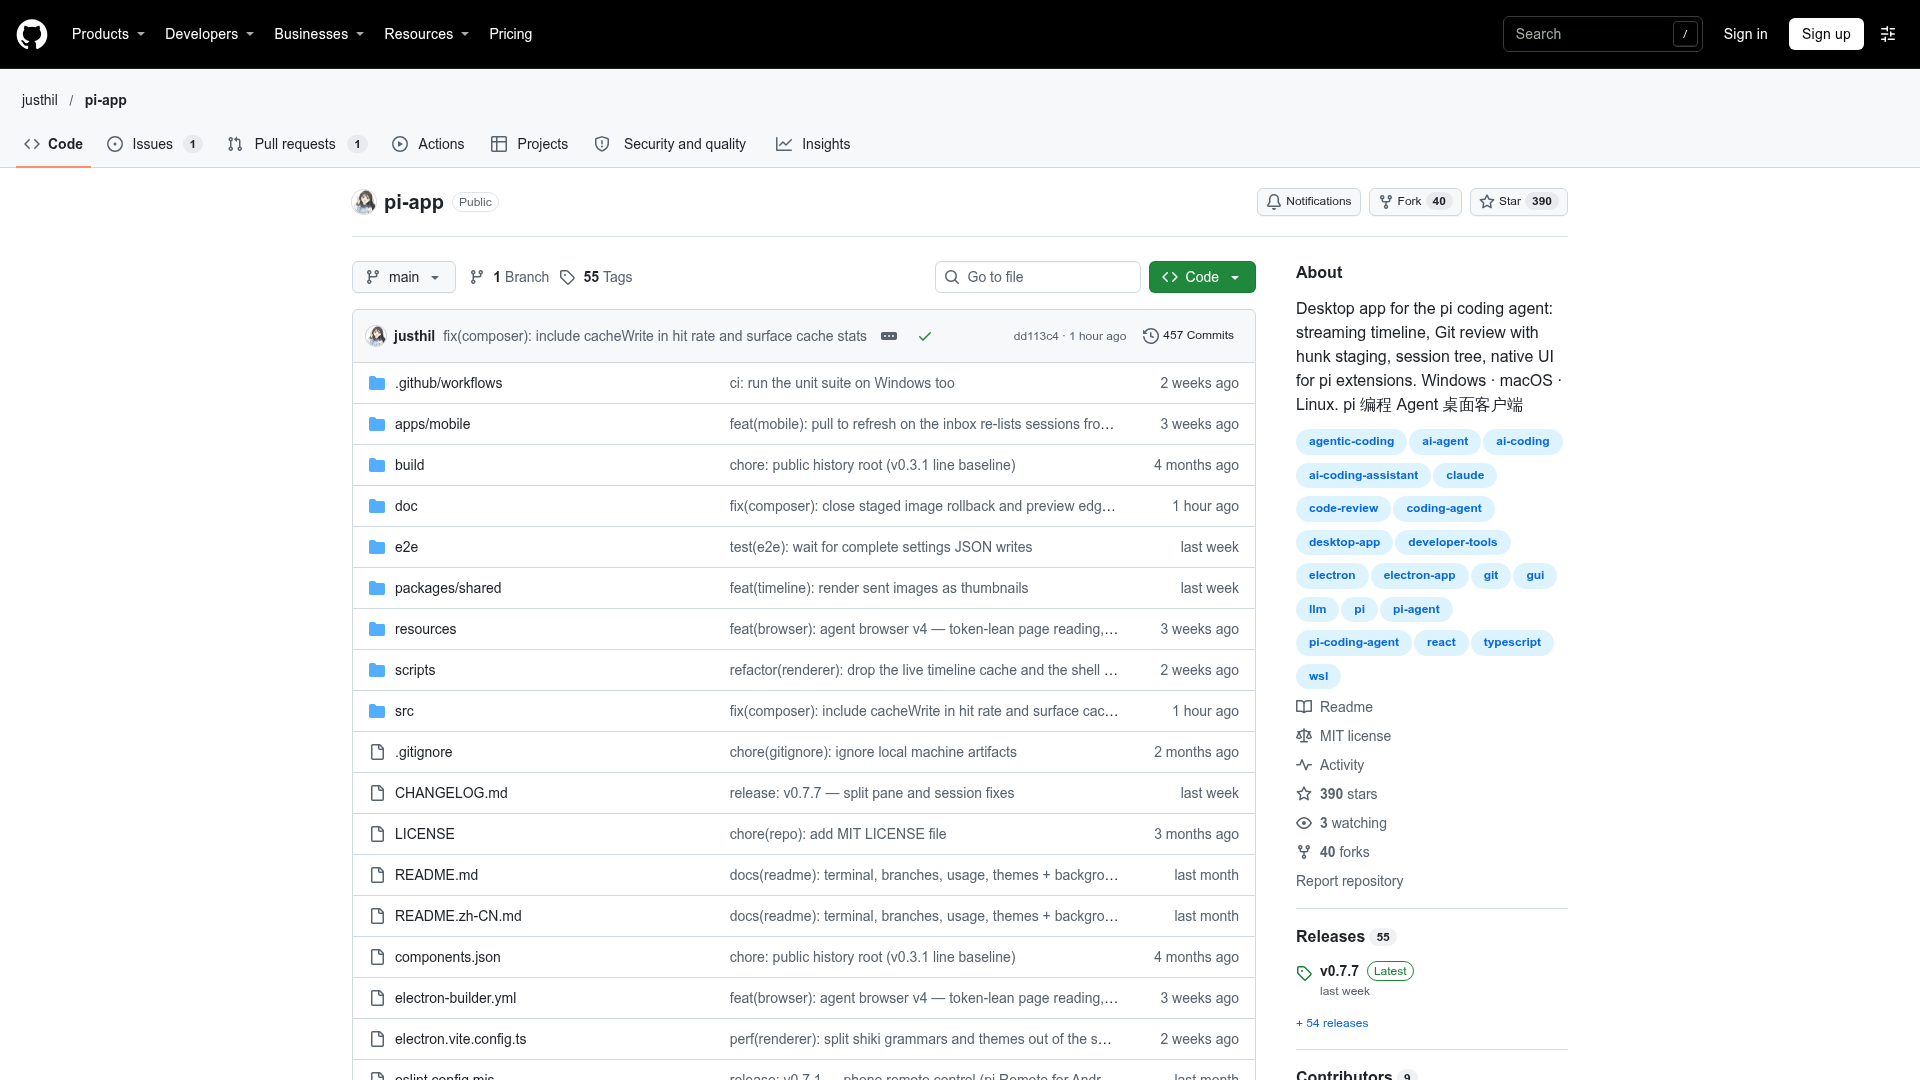
Task: Click the Sign up button
Action: (x=1826, y=34)
